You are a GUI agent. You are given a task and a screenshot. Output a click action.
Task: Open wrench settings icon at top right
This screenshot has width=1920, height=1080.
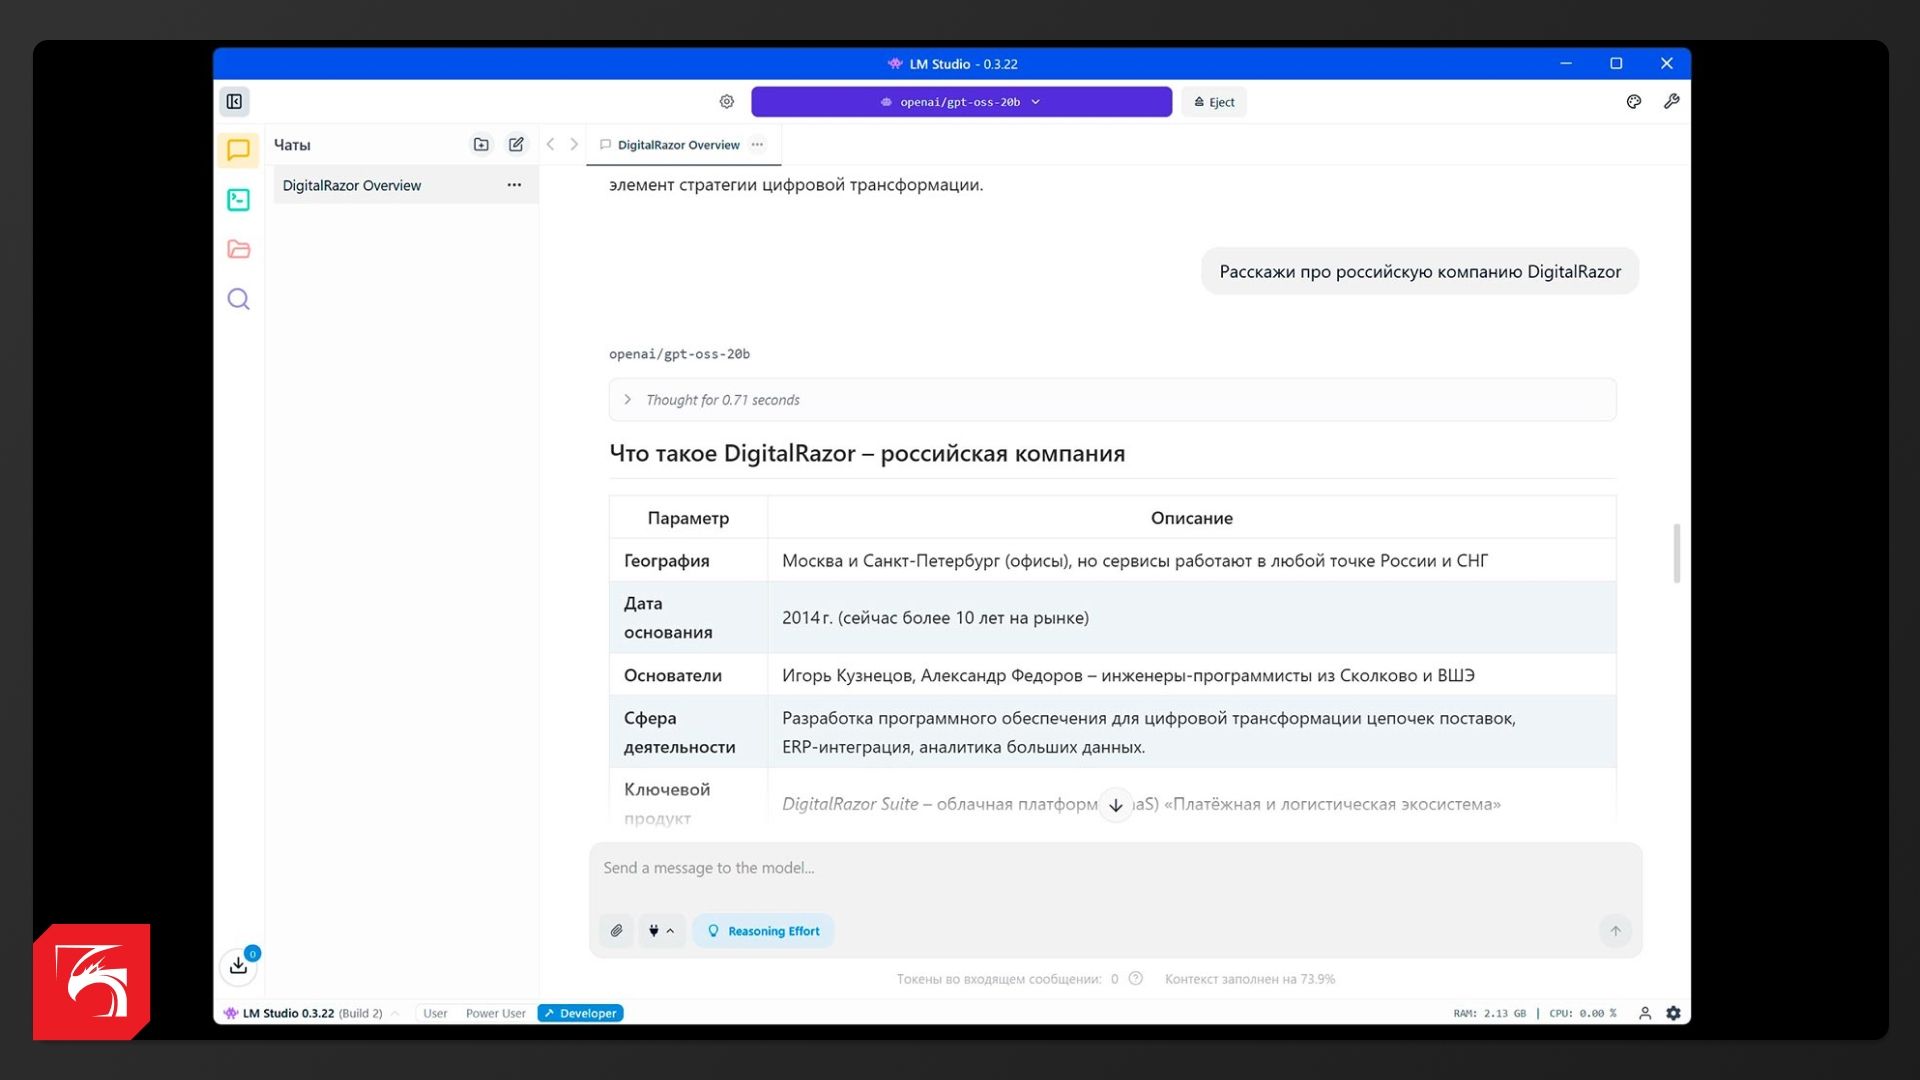tap(1671, 101)
